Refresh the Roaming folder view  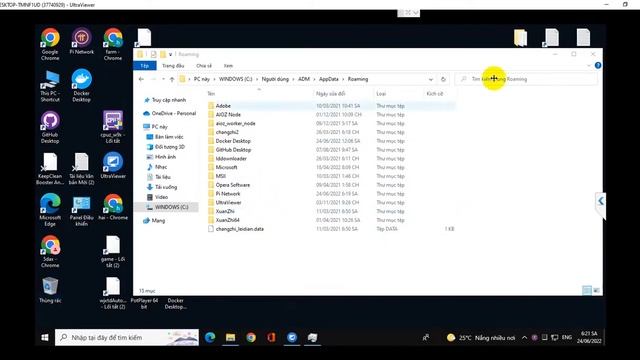point(443,79)
